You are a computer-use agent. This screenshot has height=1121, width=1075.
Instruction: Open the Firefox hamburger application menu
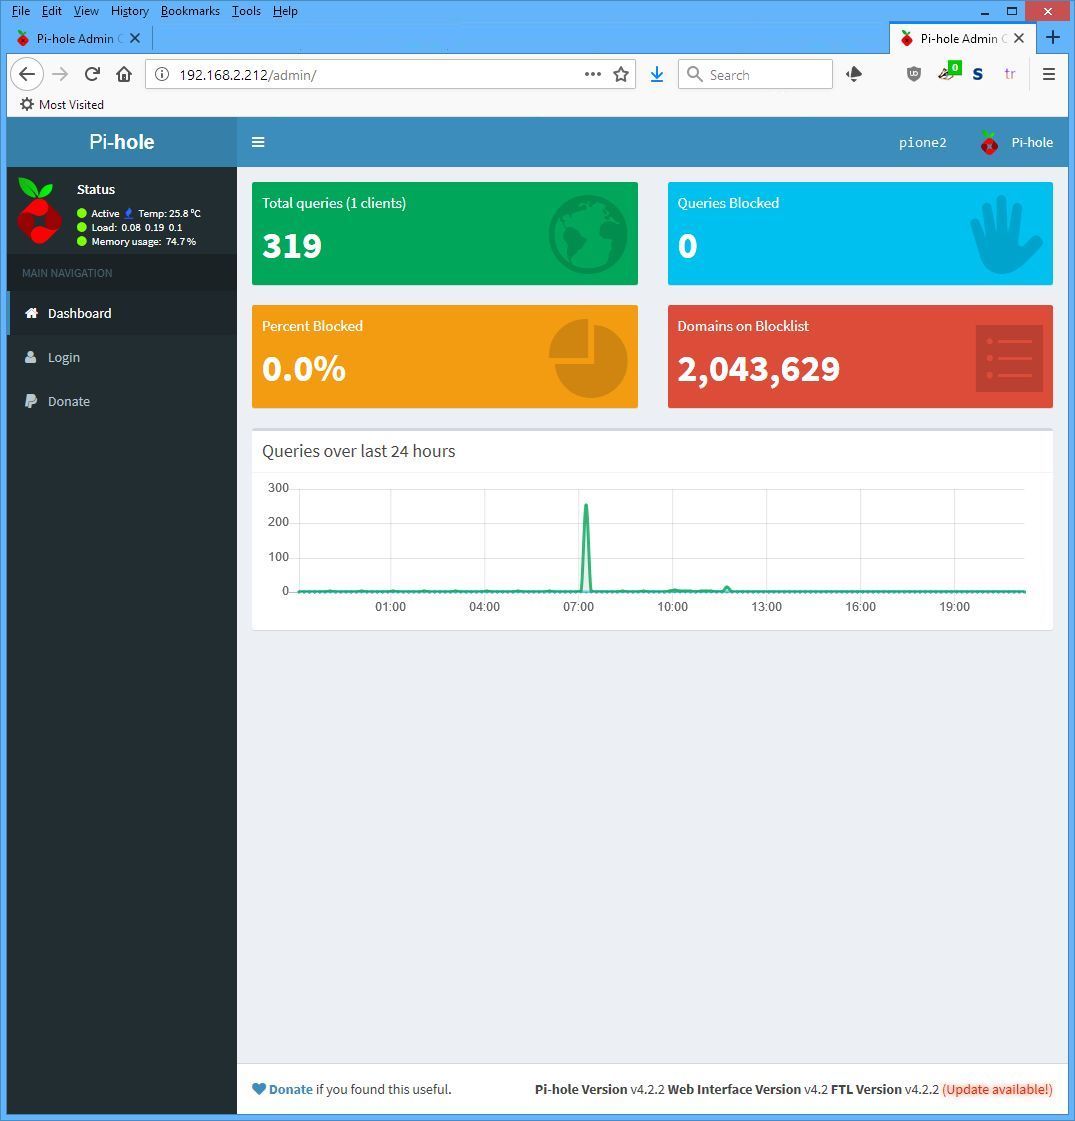click(1049, 74)
